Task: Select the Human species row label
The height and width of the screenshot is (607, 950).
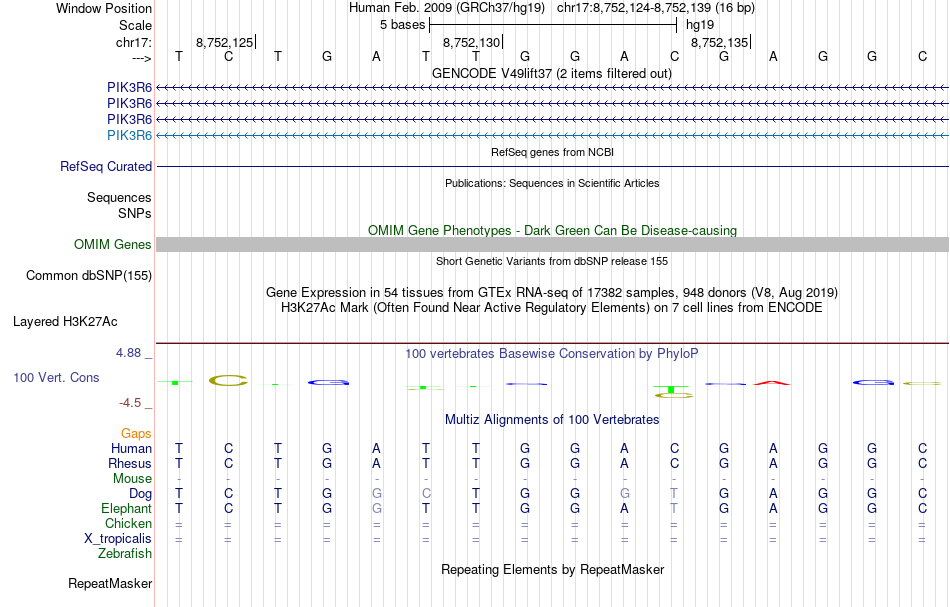Action: 131,448
